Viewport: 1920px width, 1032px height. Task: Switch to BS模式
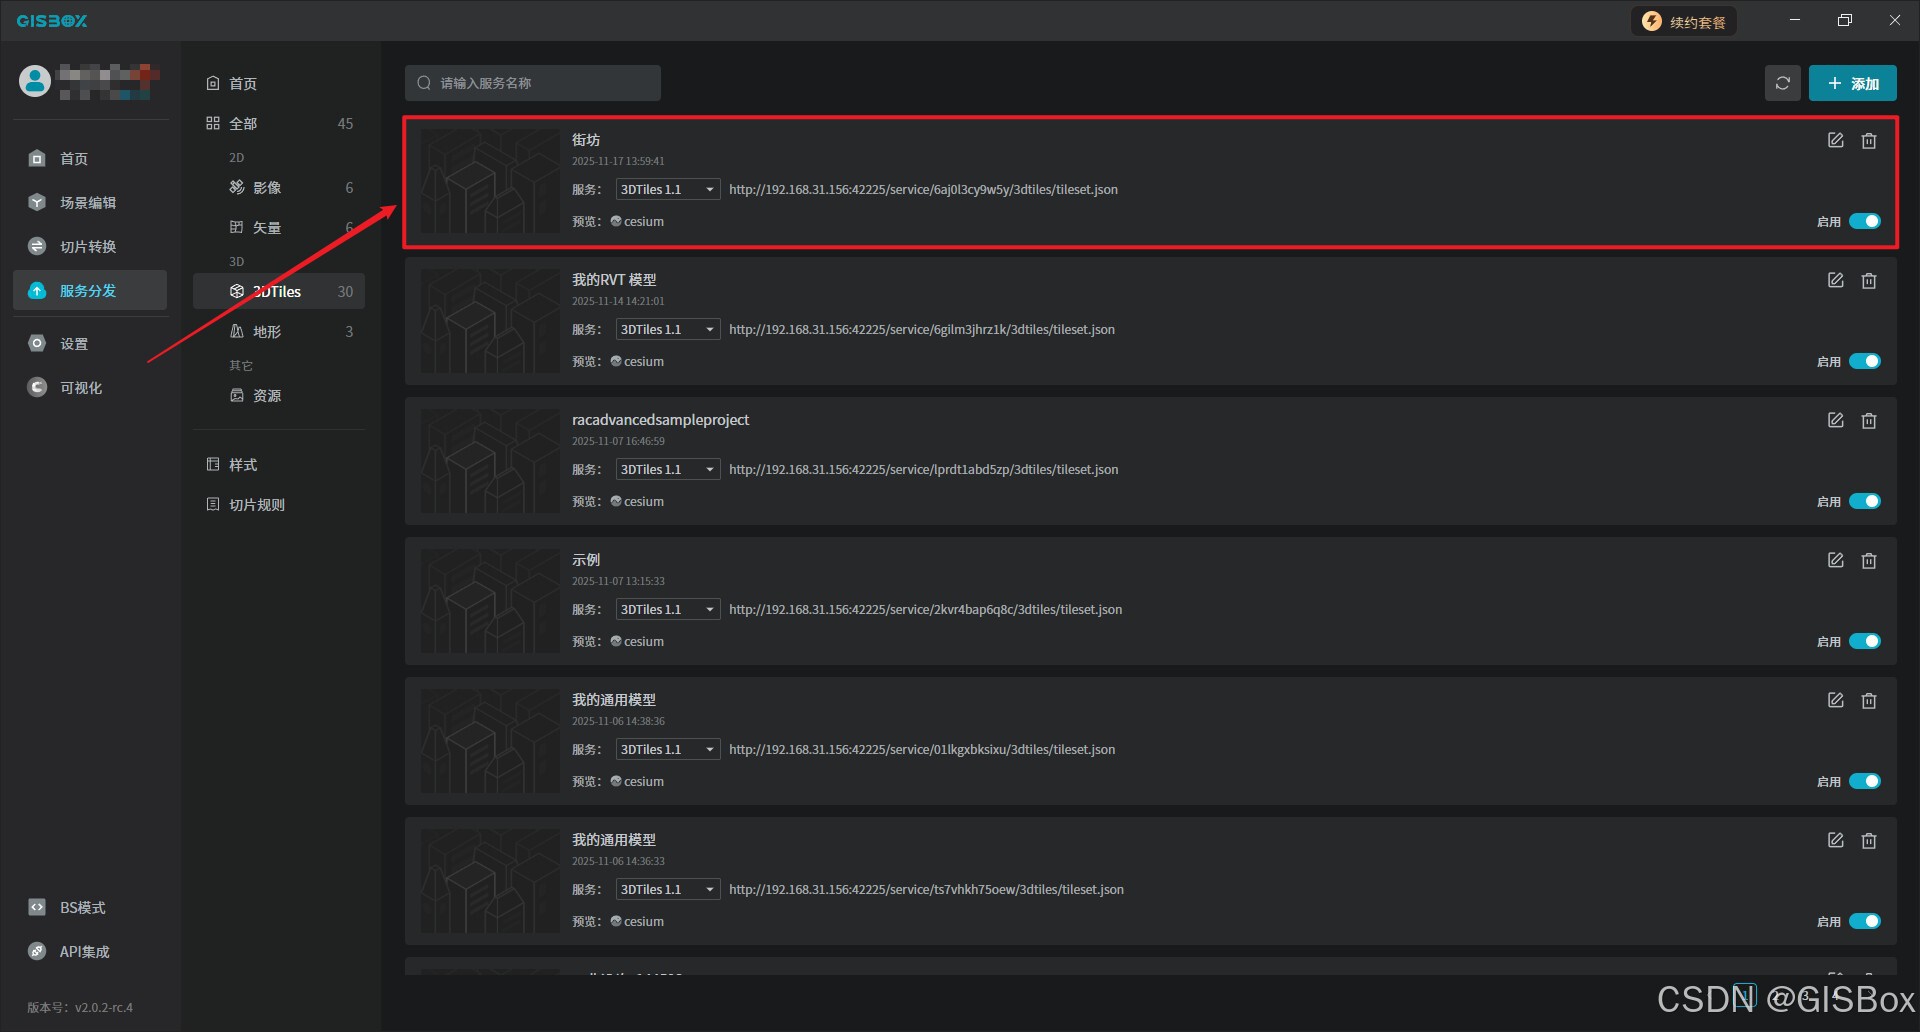click(90, 908)
